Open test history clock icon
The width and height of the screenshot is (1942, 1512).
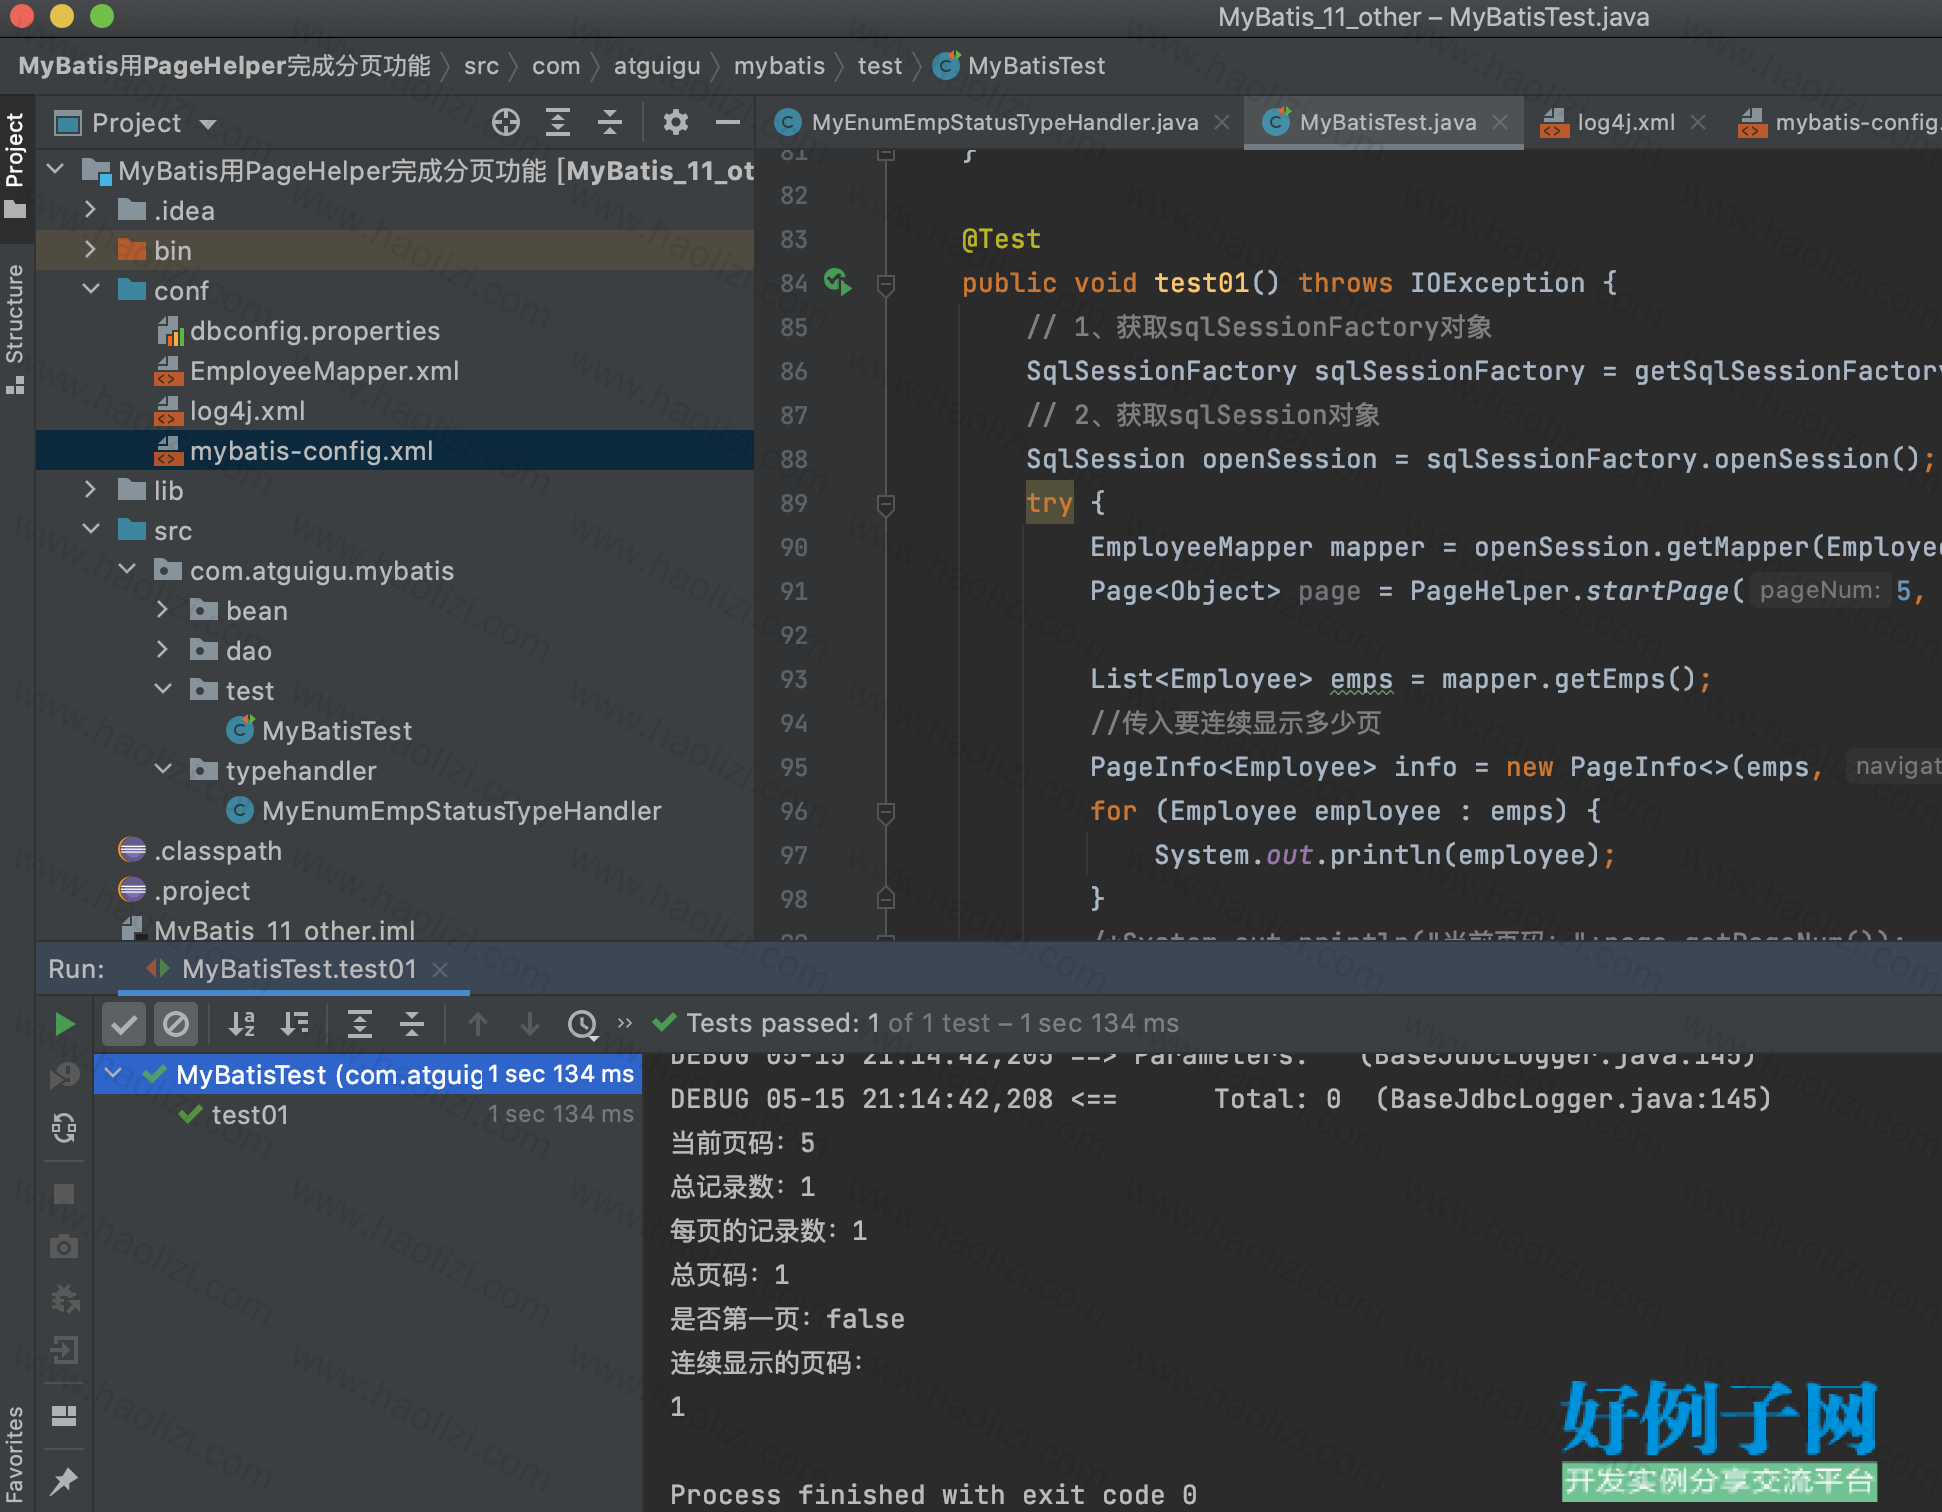[582, 1024]
